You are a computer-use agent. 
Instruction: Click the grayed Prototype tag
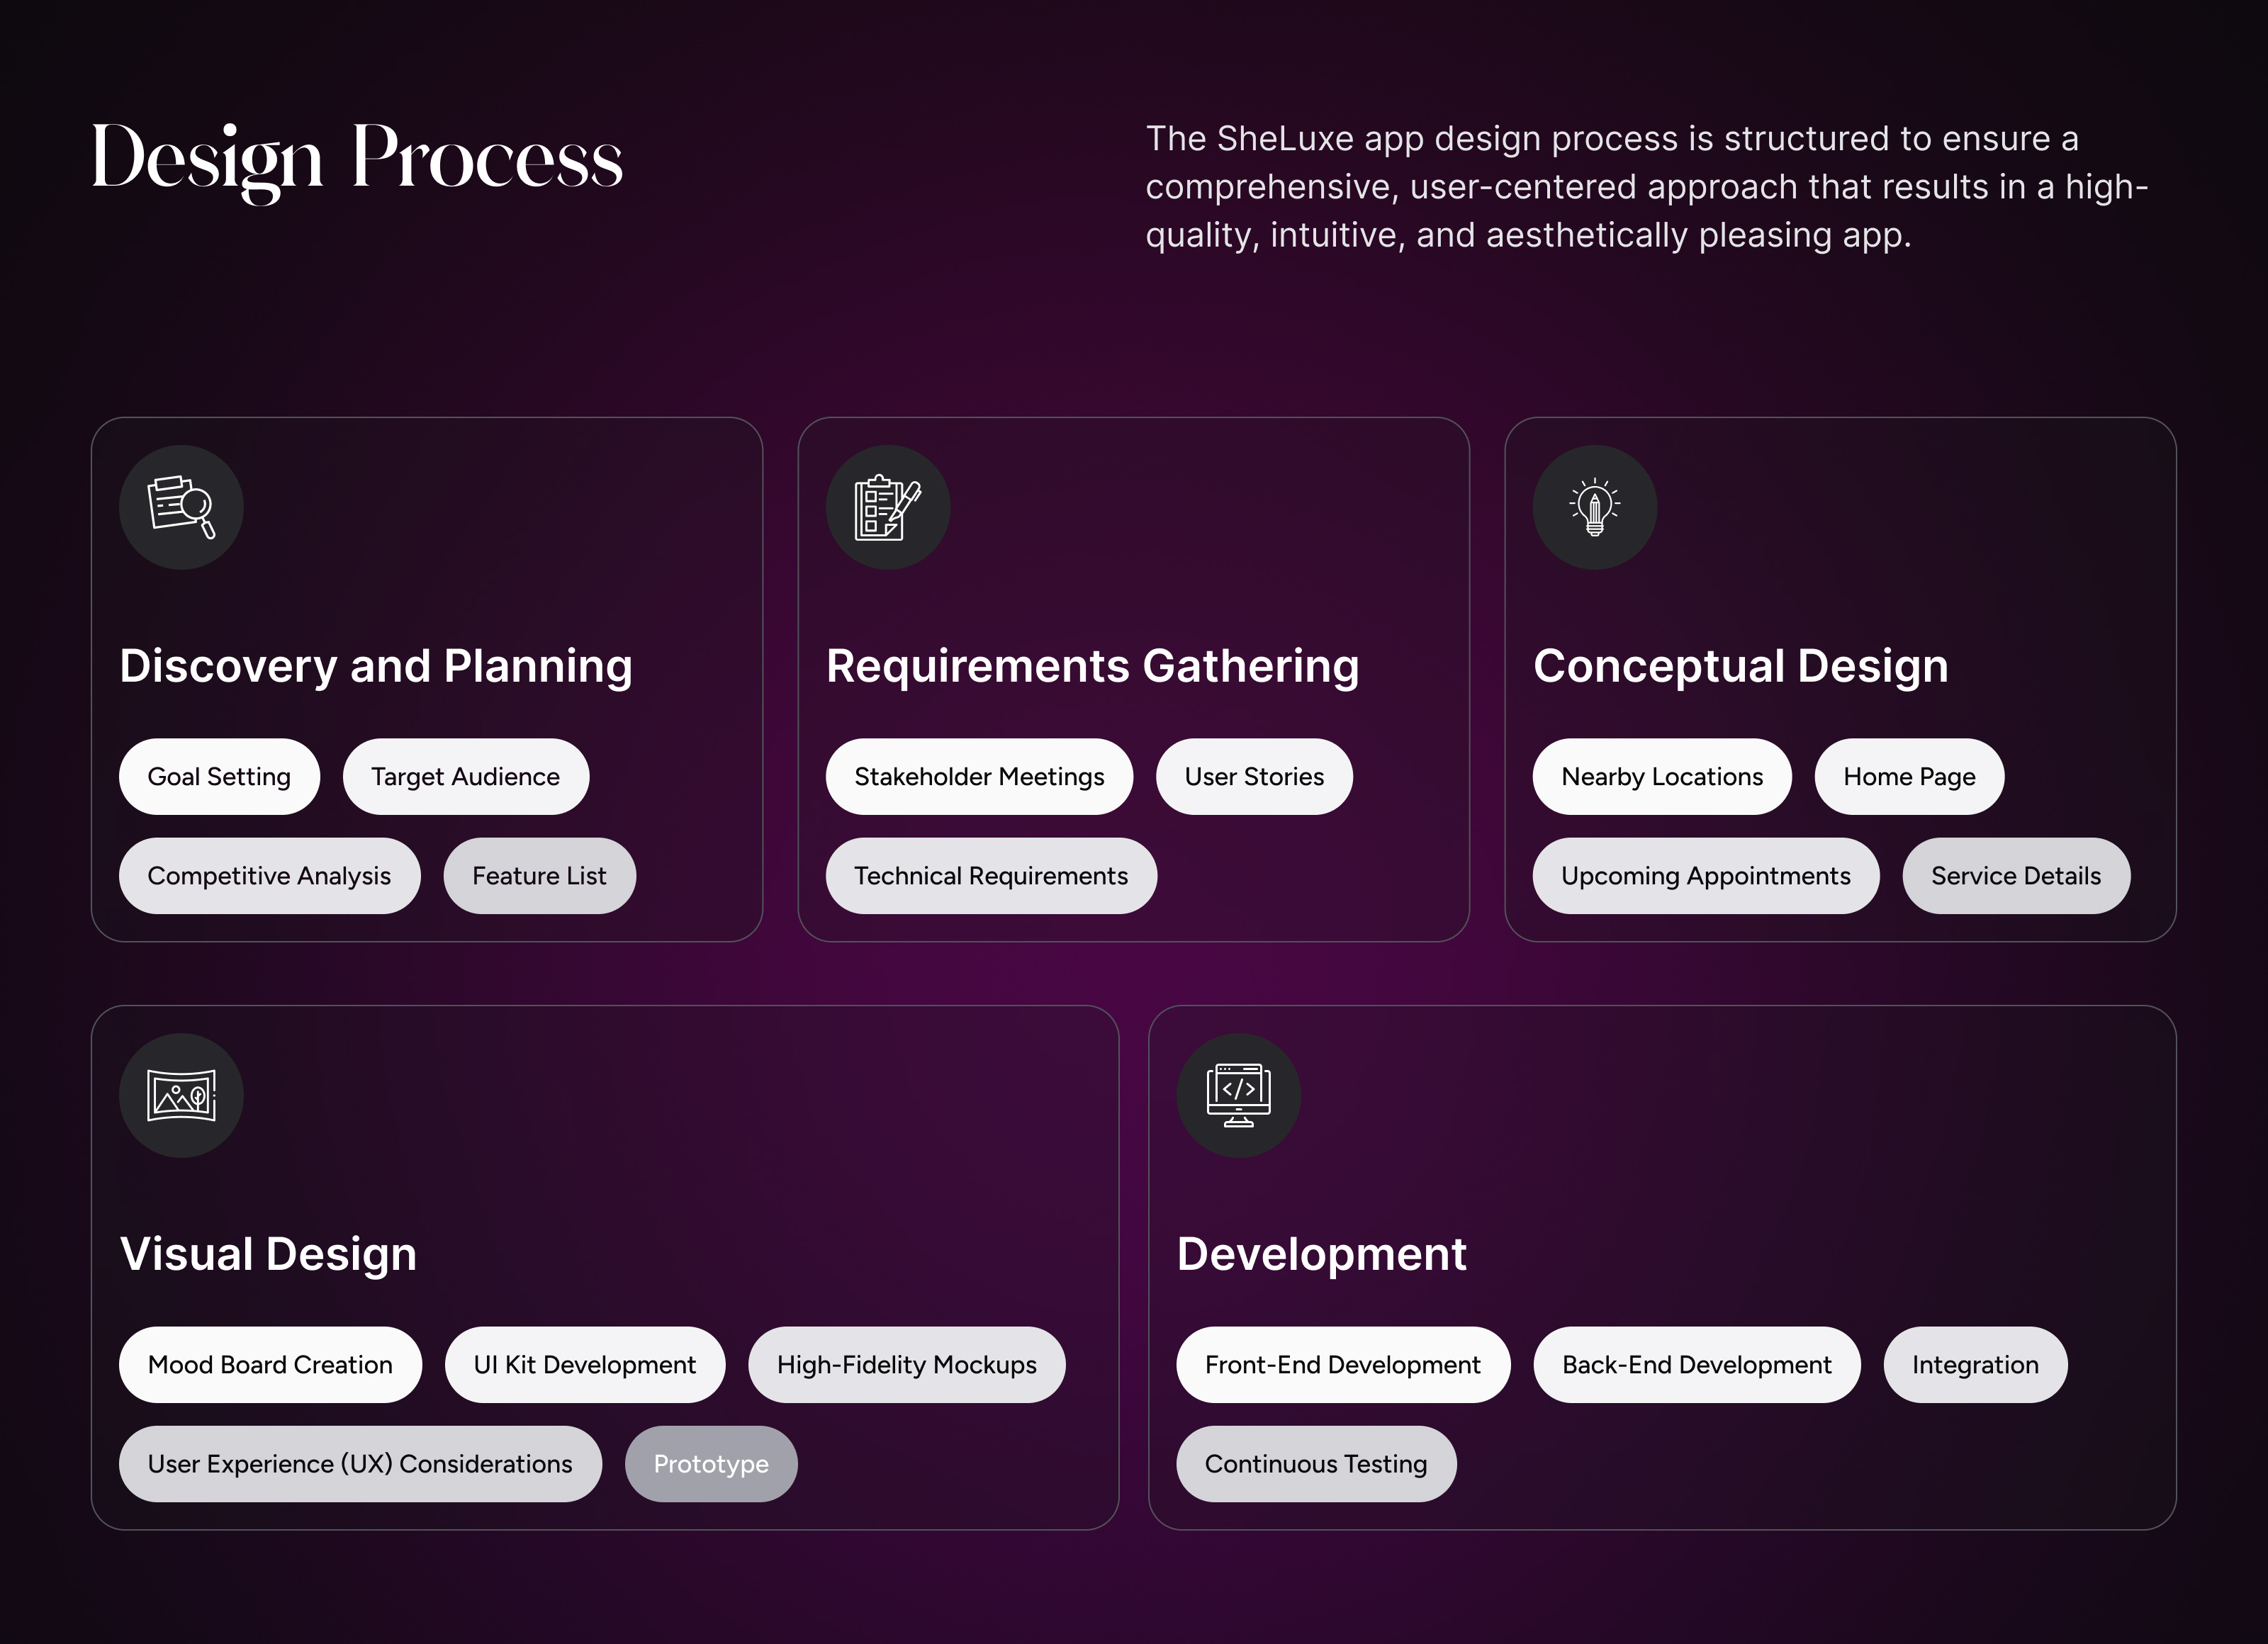711,1464
